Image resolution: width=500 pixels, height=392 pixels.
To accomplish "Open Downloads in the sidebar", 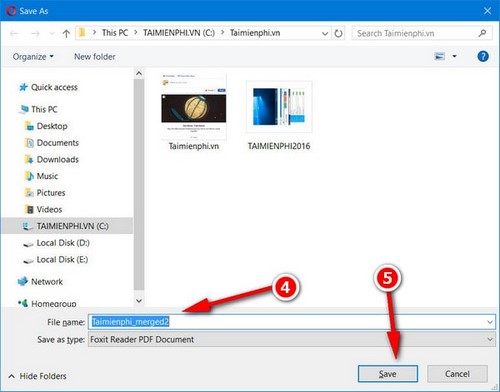I will pos(52,159).
